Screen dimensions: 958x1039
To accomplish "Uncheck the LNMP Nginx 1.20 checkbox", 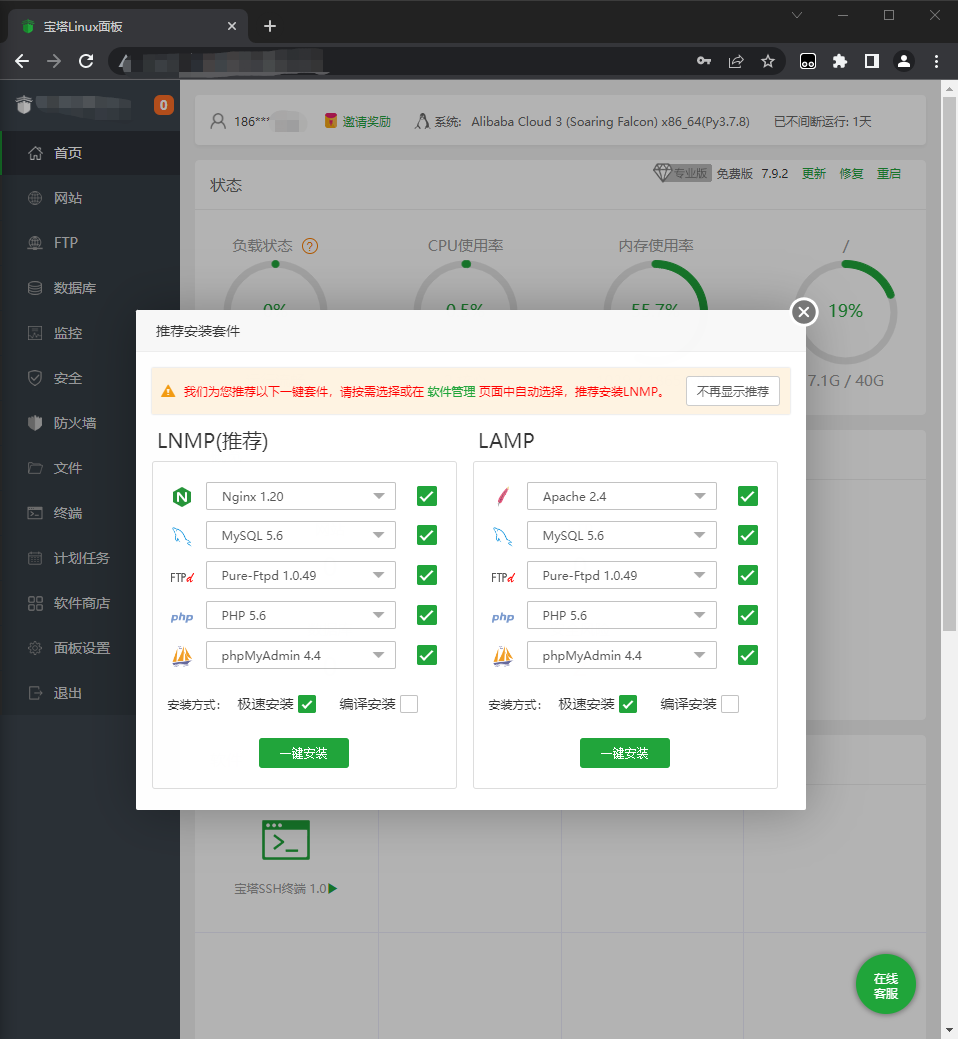I will pyautogui.click(x=427, y=496).
